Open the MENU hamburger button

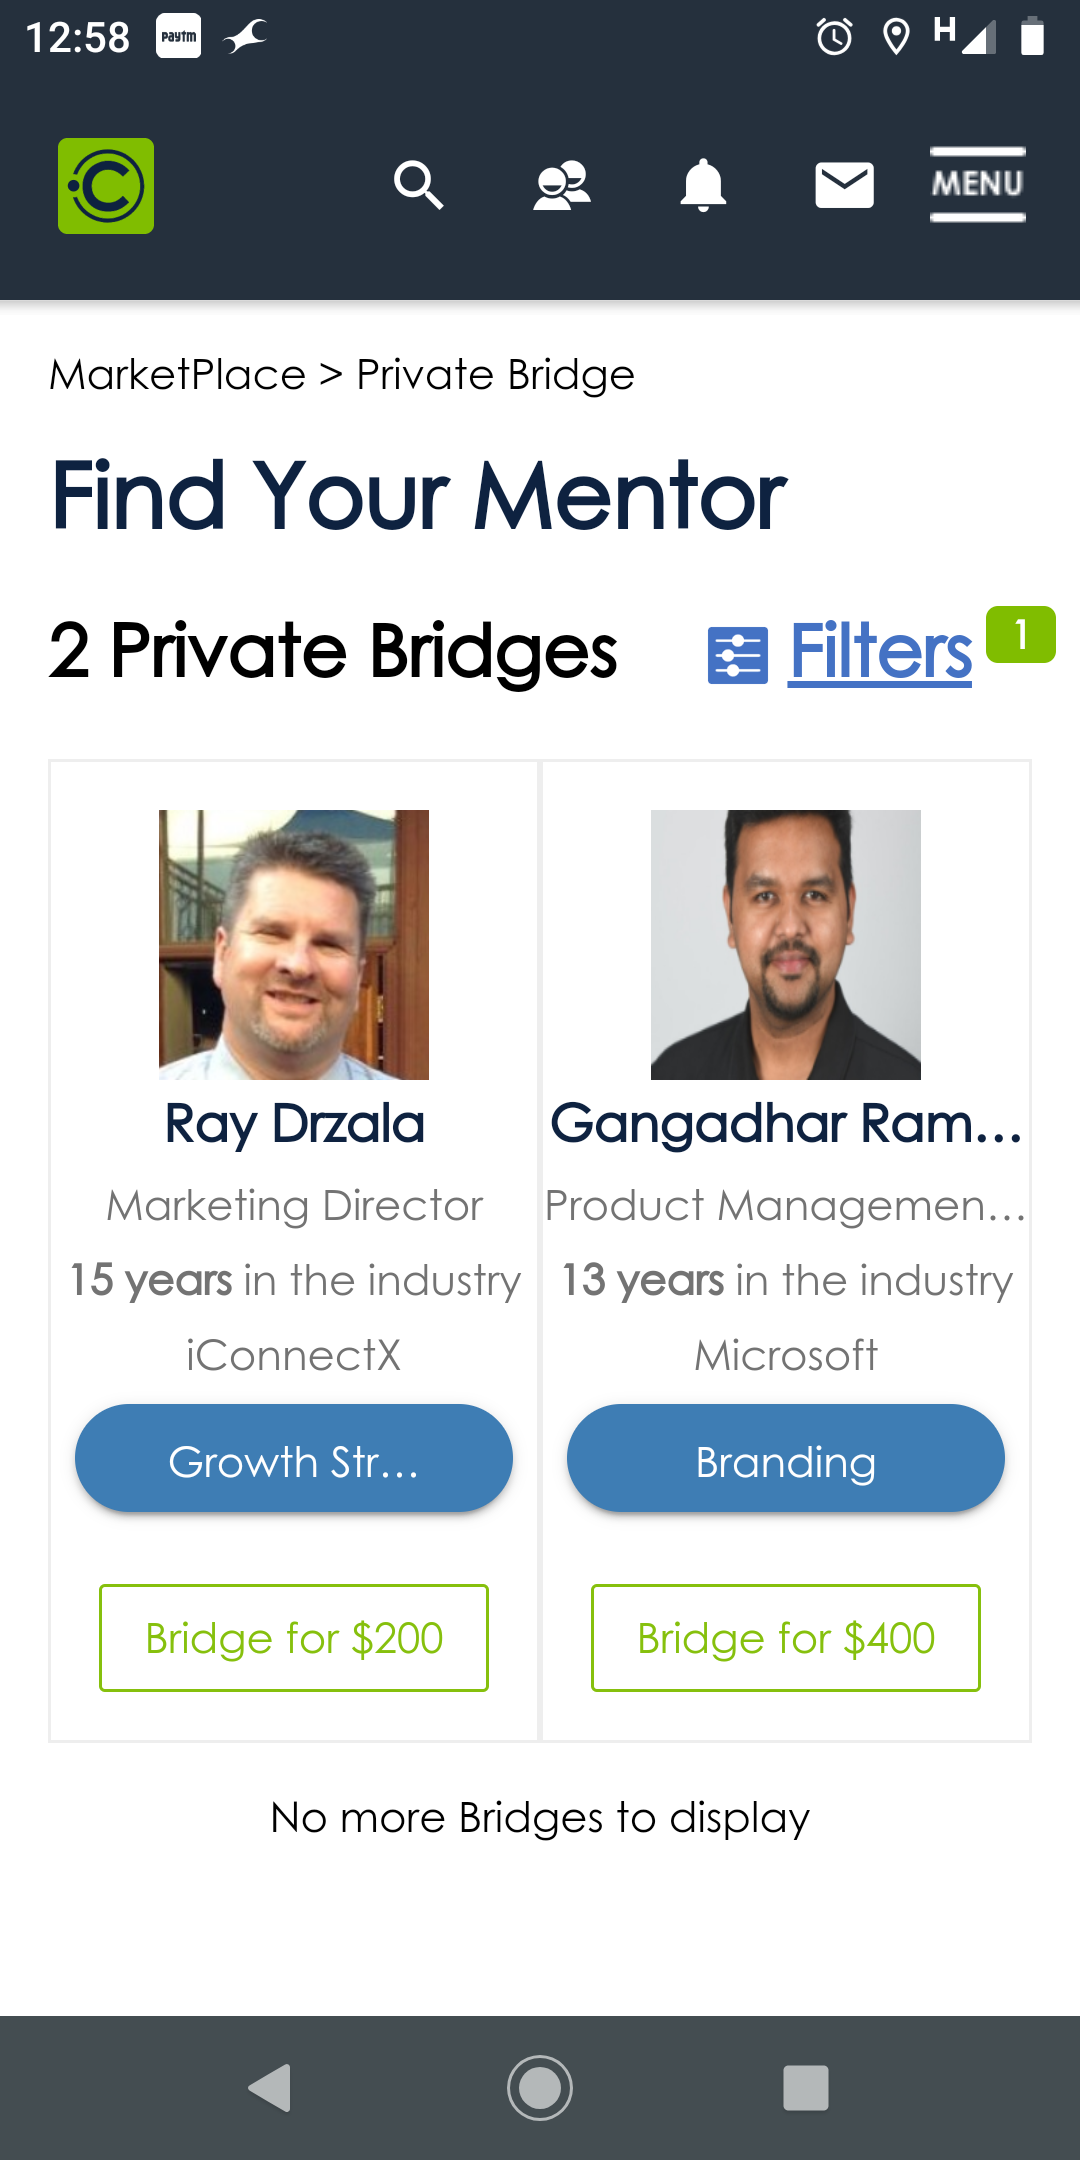click(977, 184)
